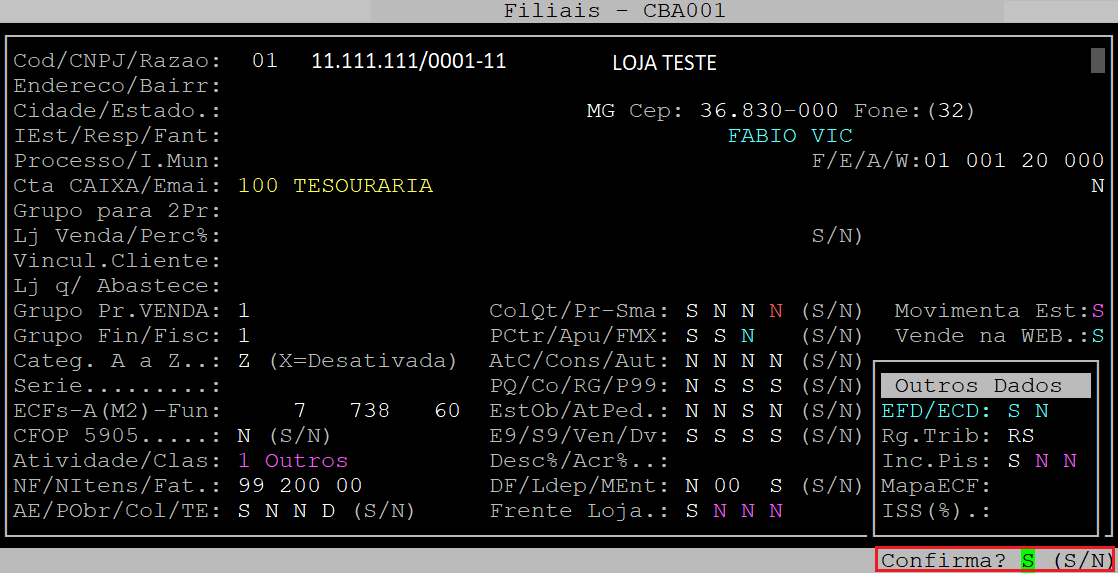
Task: Click the CNPJ number 11.111.111/0001-11
Action: 409,62
